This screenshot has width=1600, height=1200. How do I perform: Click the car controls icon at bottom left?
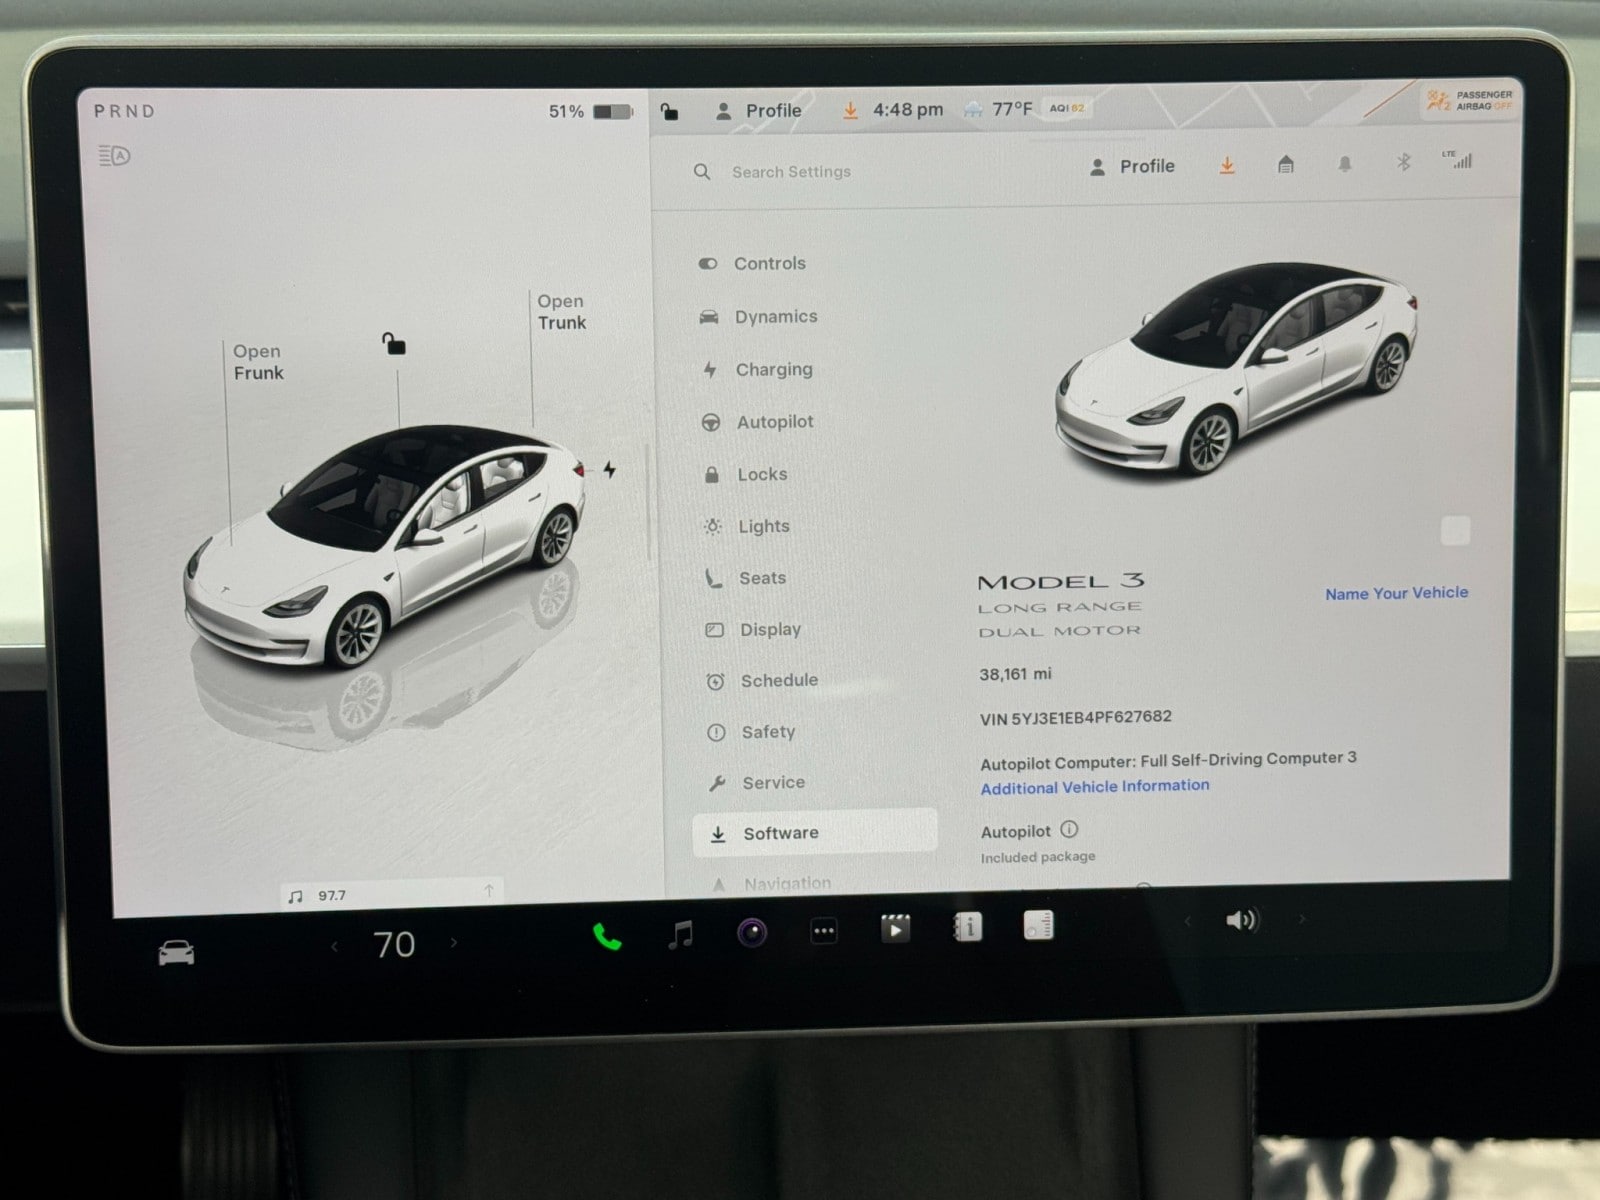176,952
